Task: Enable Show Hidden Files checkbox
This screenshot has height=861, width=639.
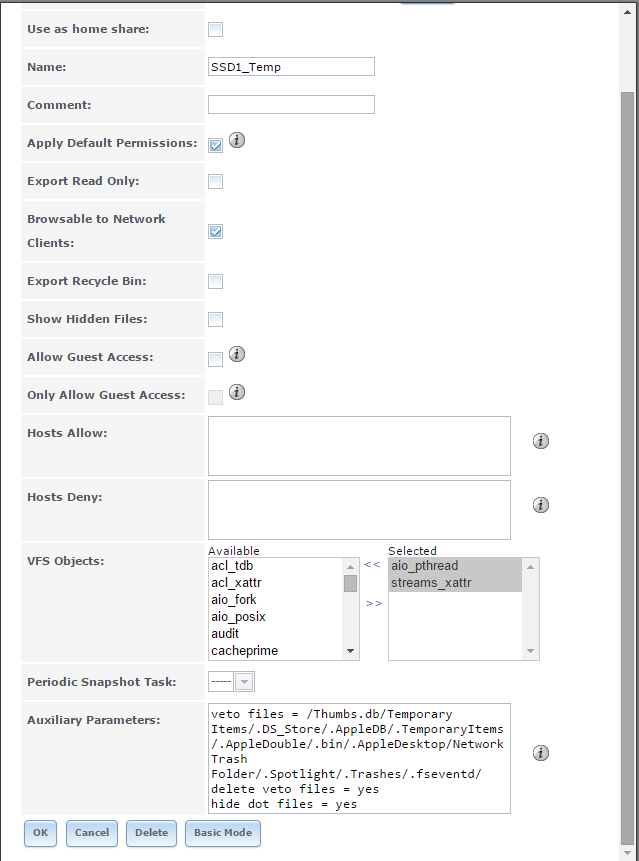Action: click(216, 320)
